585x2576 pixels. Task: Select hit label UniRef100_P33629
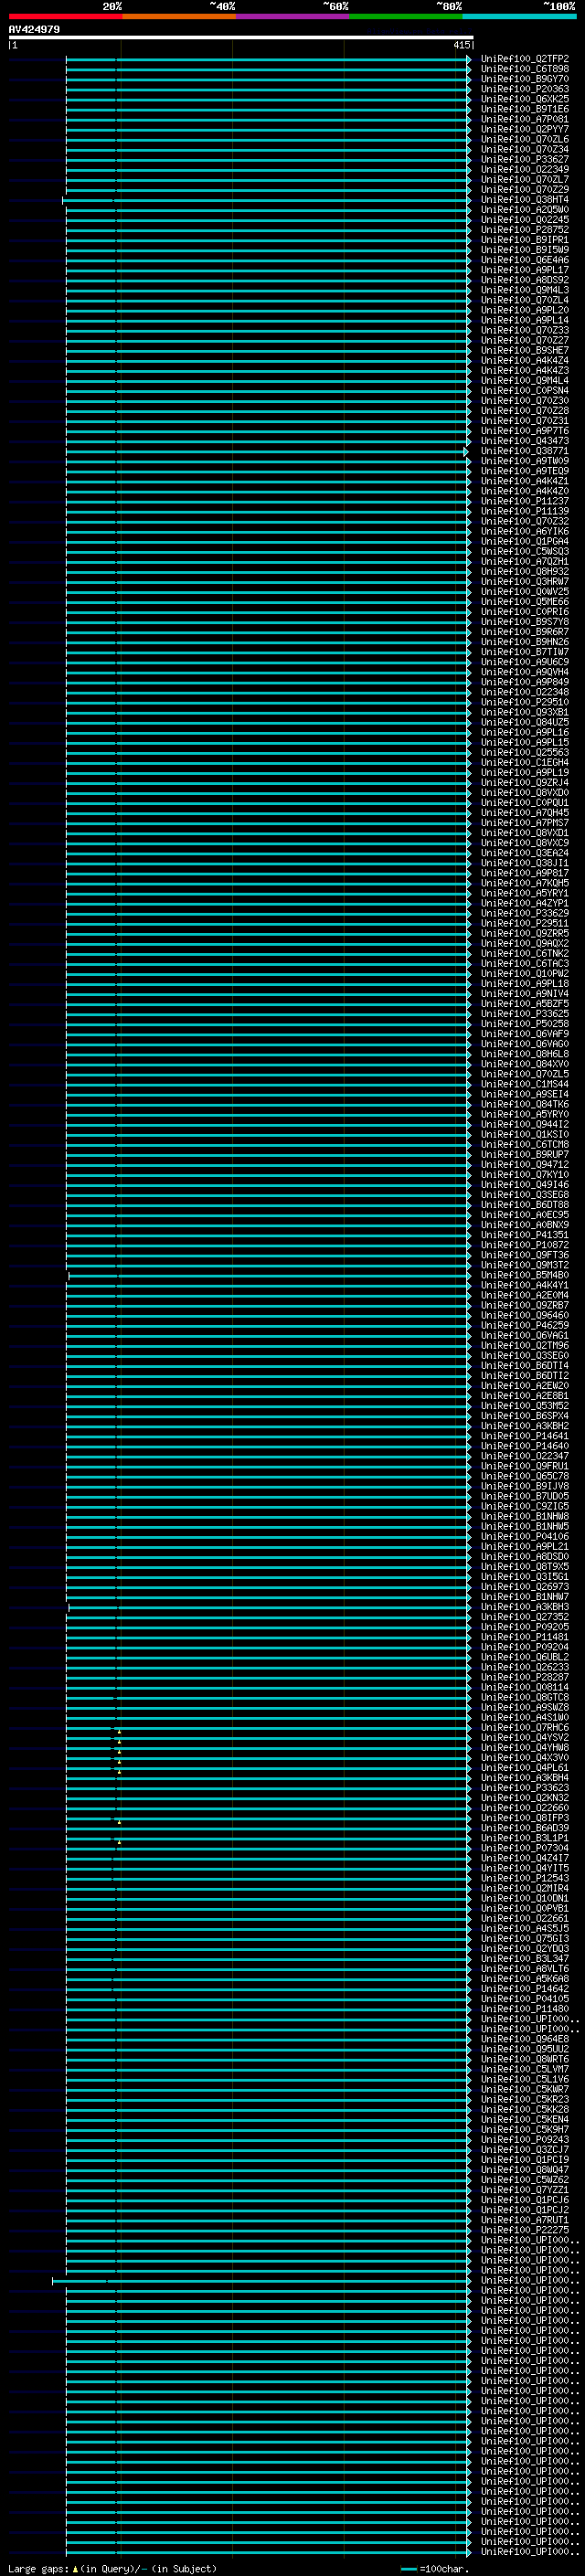coord(525,913)
